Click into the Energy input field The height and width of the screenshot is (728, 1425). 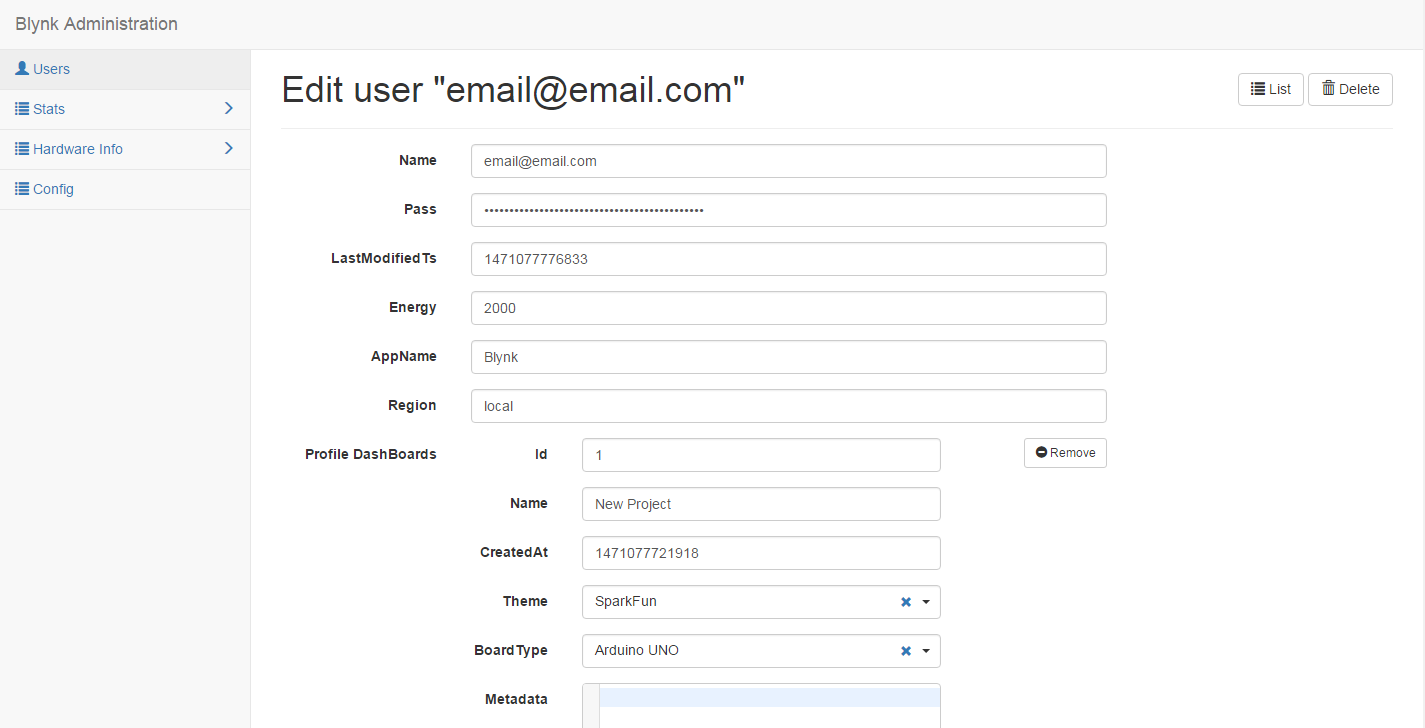pos(788,308)
